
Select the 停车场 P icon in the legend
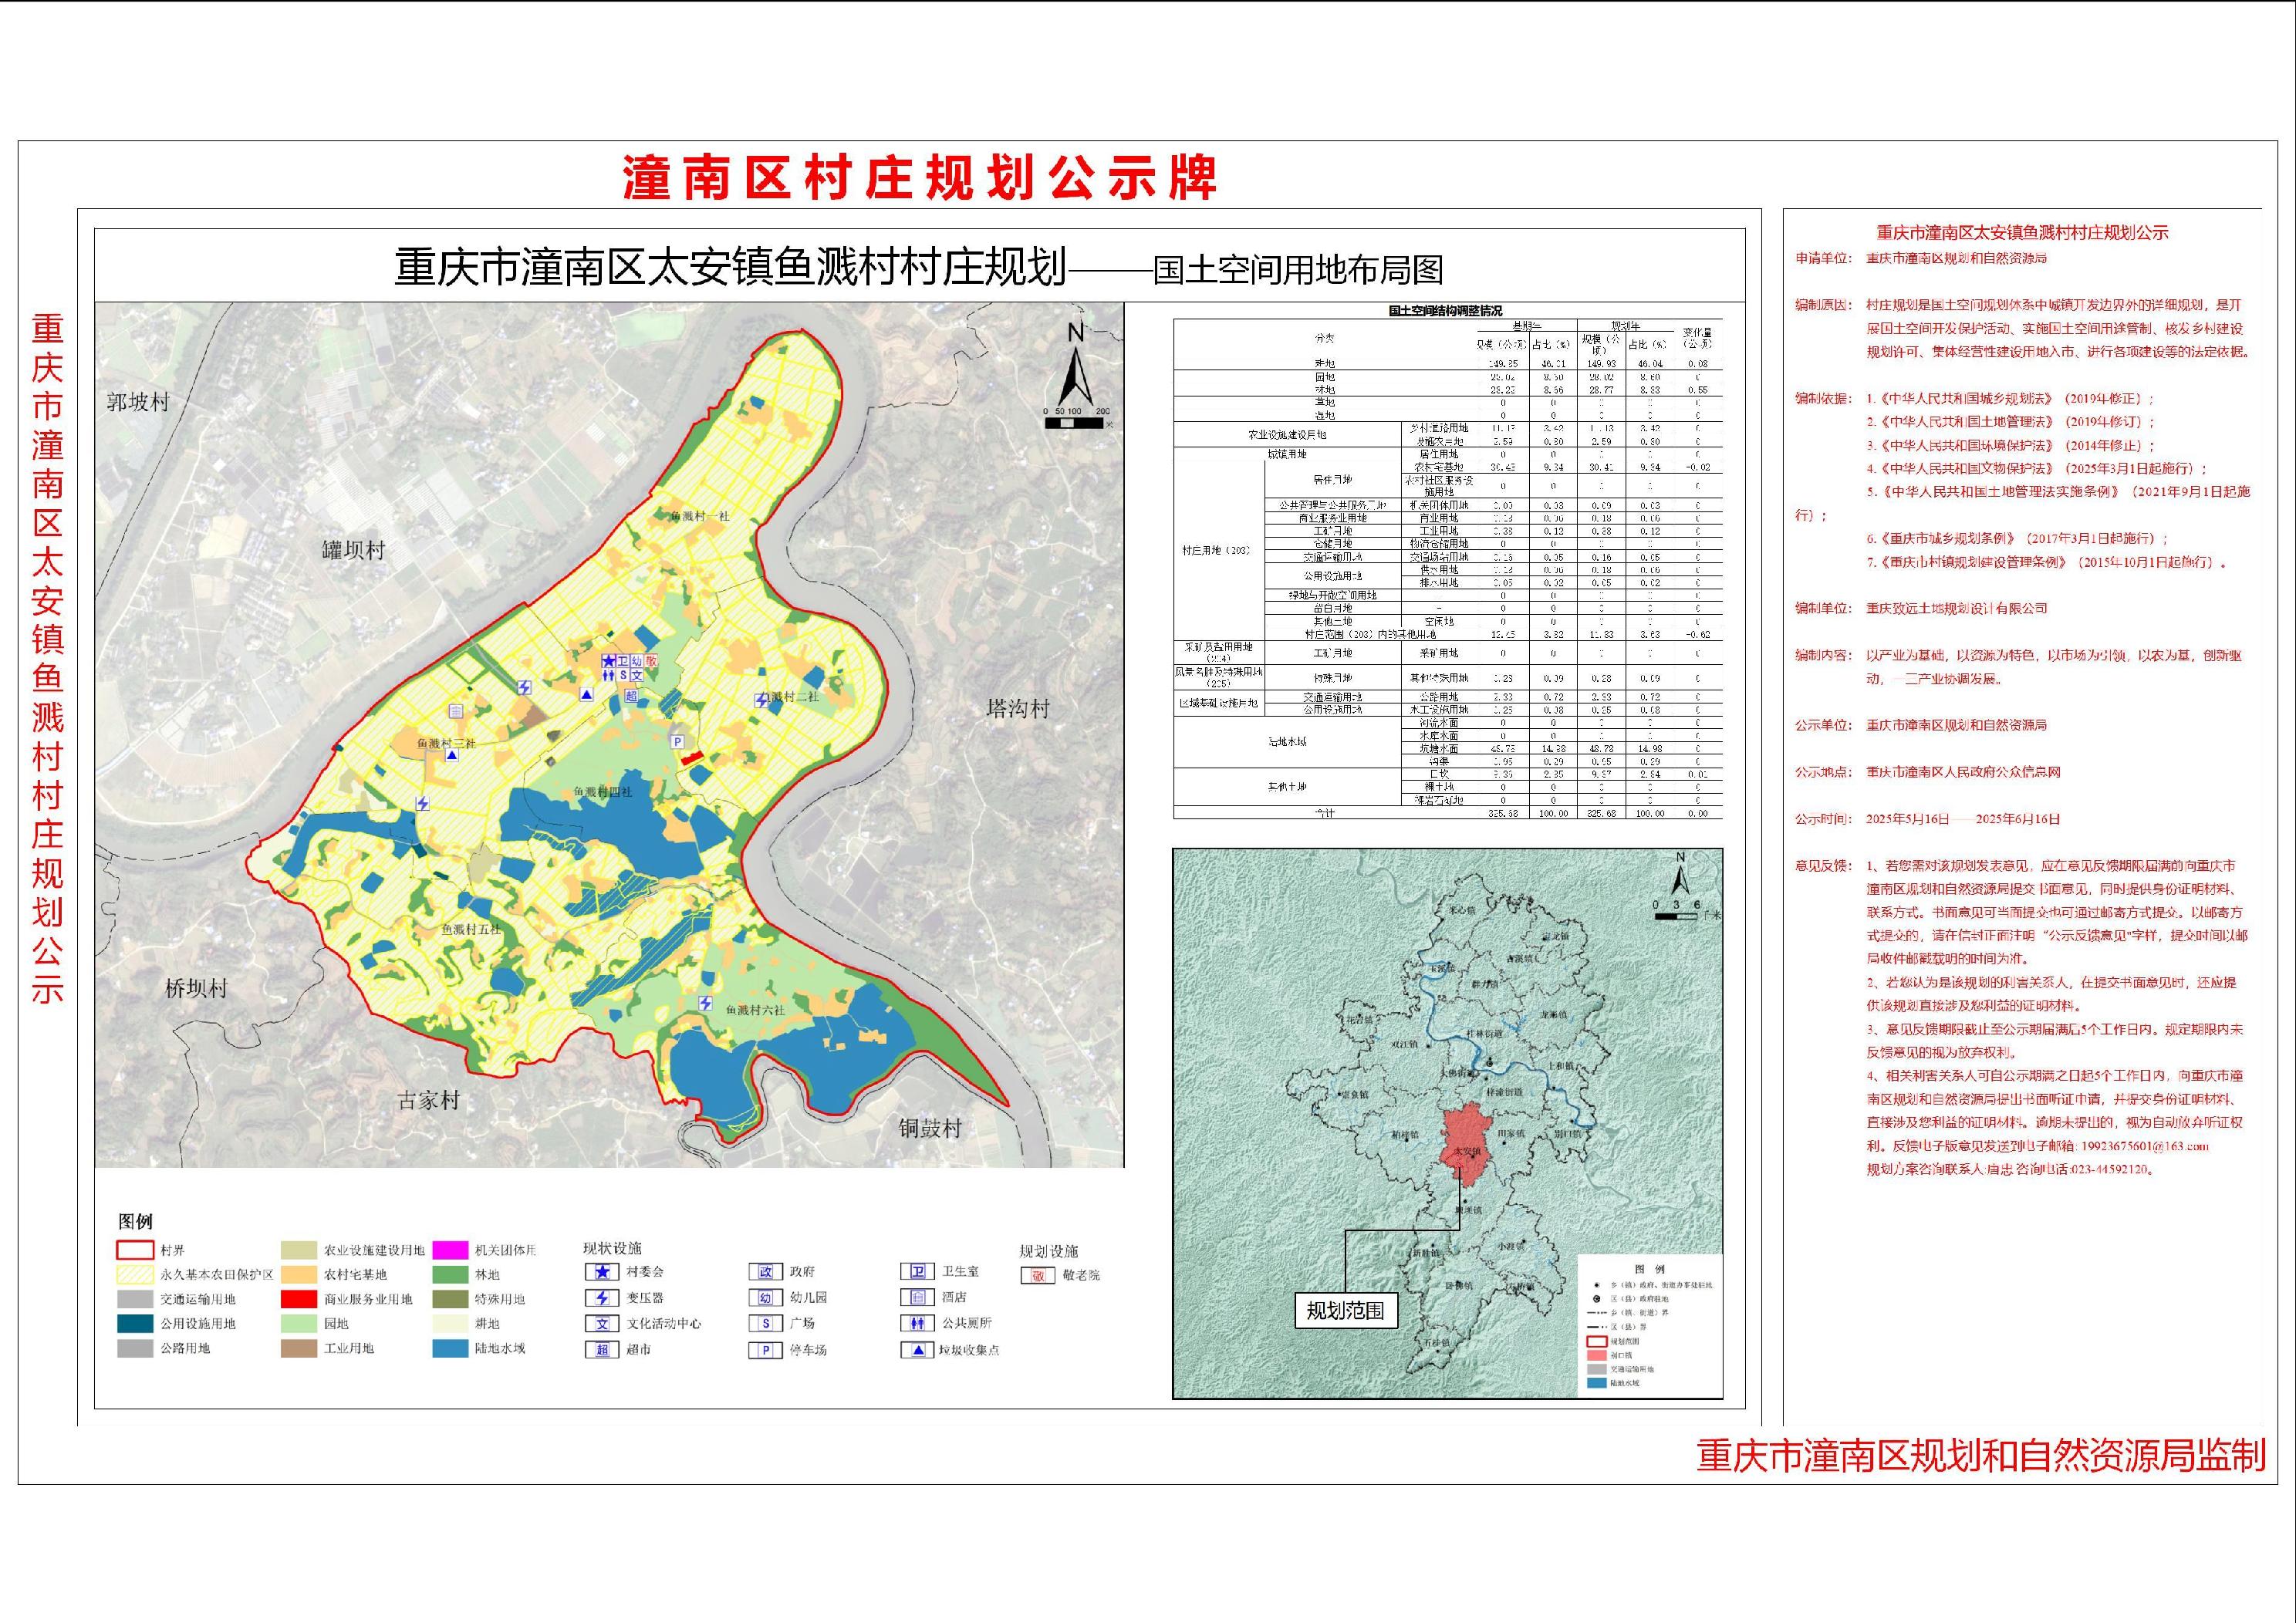point(765,1349)
